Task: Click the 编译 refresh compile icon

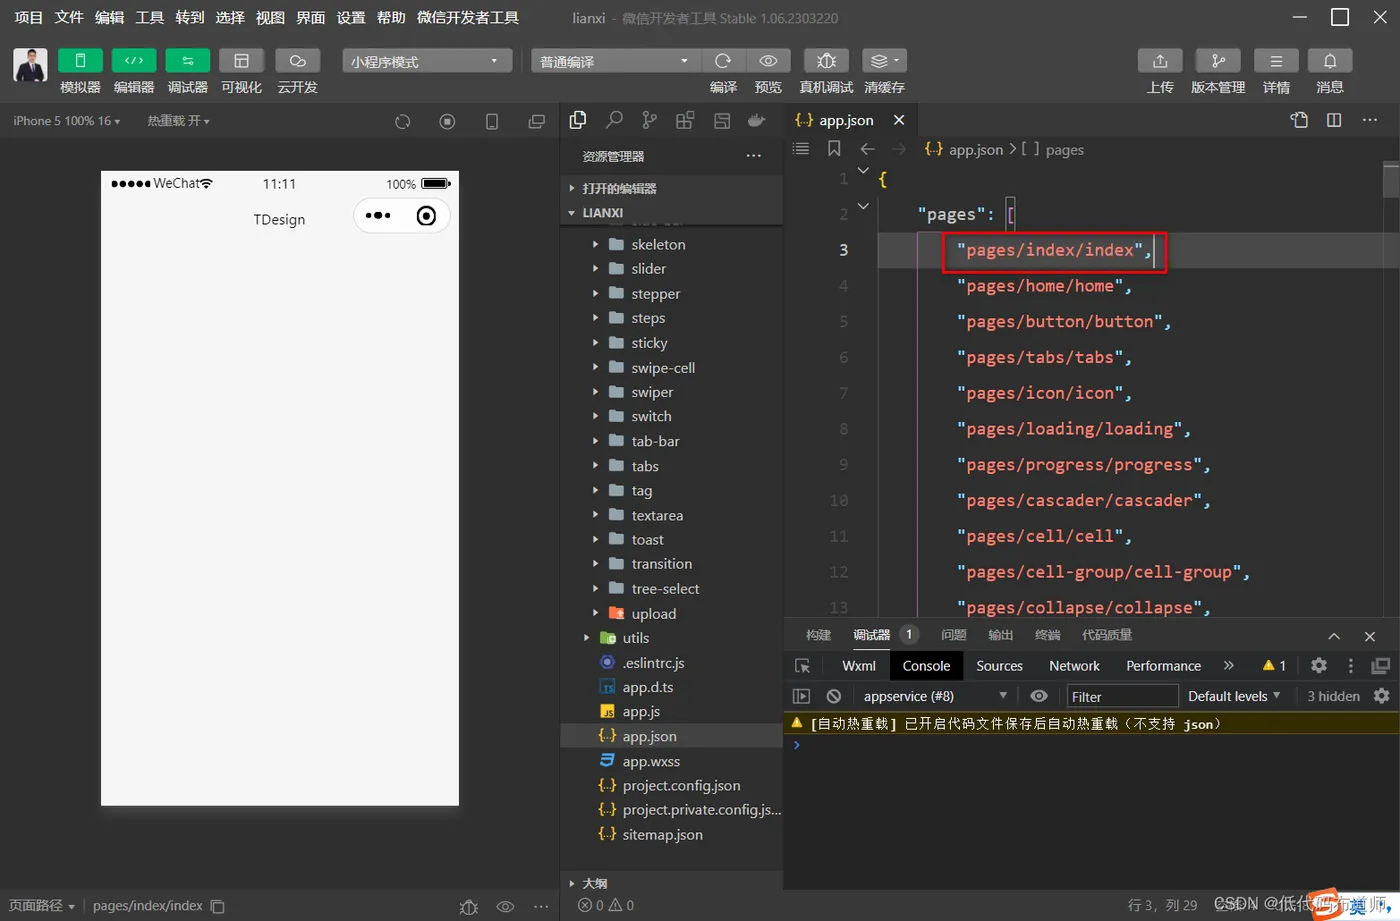Action: [723, 61]
